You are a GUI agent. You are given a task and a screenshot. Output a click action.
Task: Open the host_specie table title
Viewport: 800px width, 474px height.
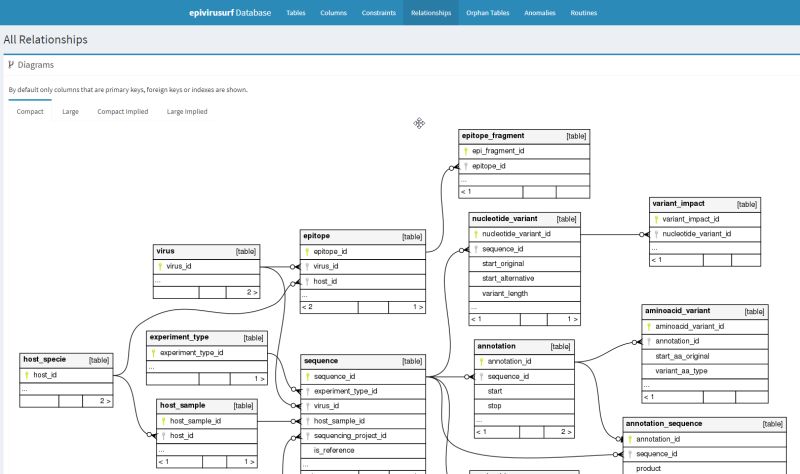[44, 359]
